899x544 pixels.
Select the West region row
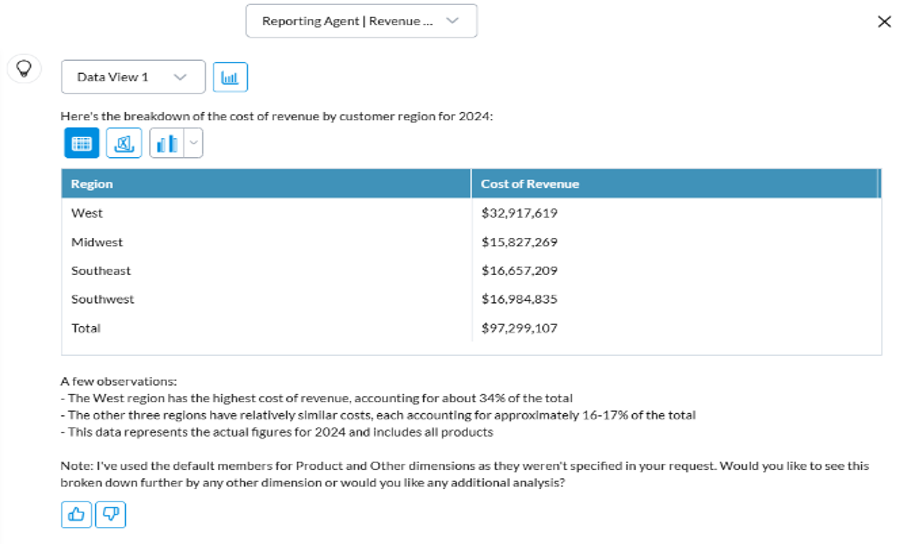click(87, 213)
